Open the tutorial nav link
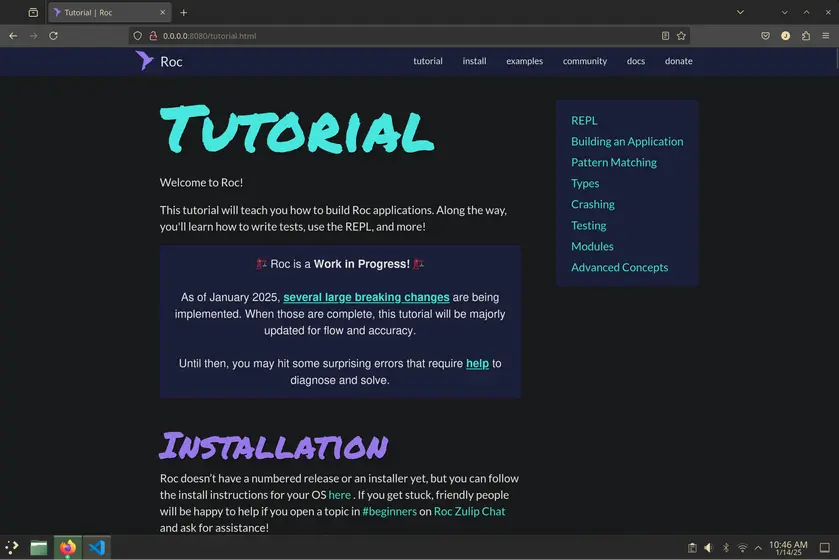The image size is (839, 560). coord(428,61)
